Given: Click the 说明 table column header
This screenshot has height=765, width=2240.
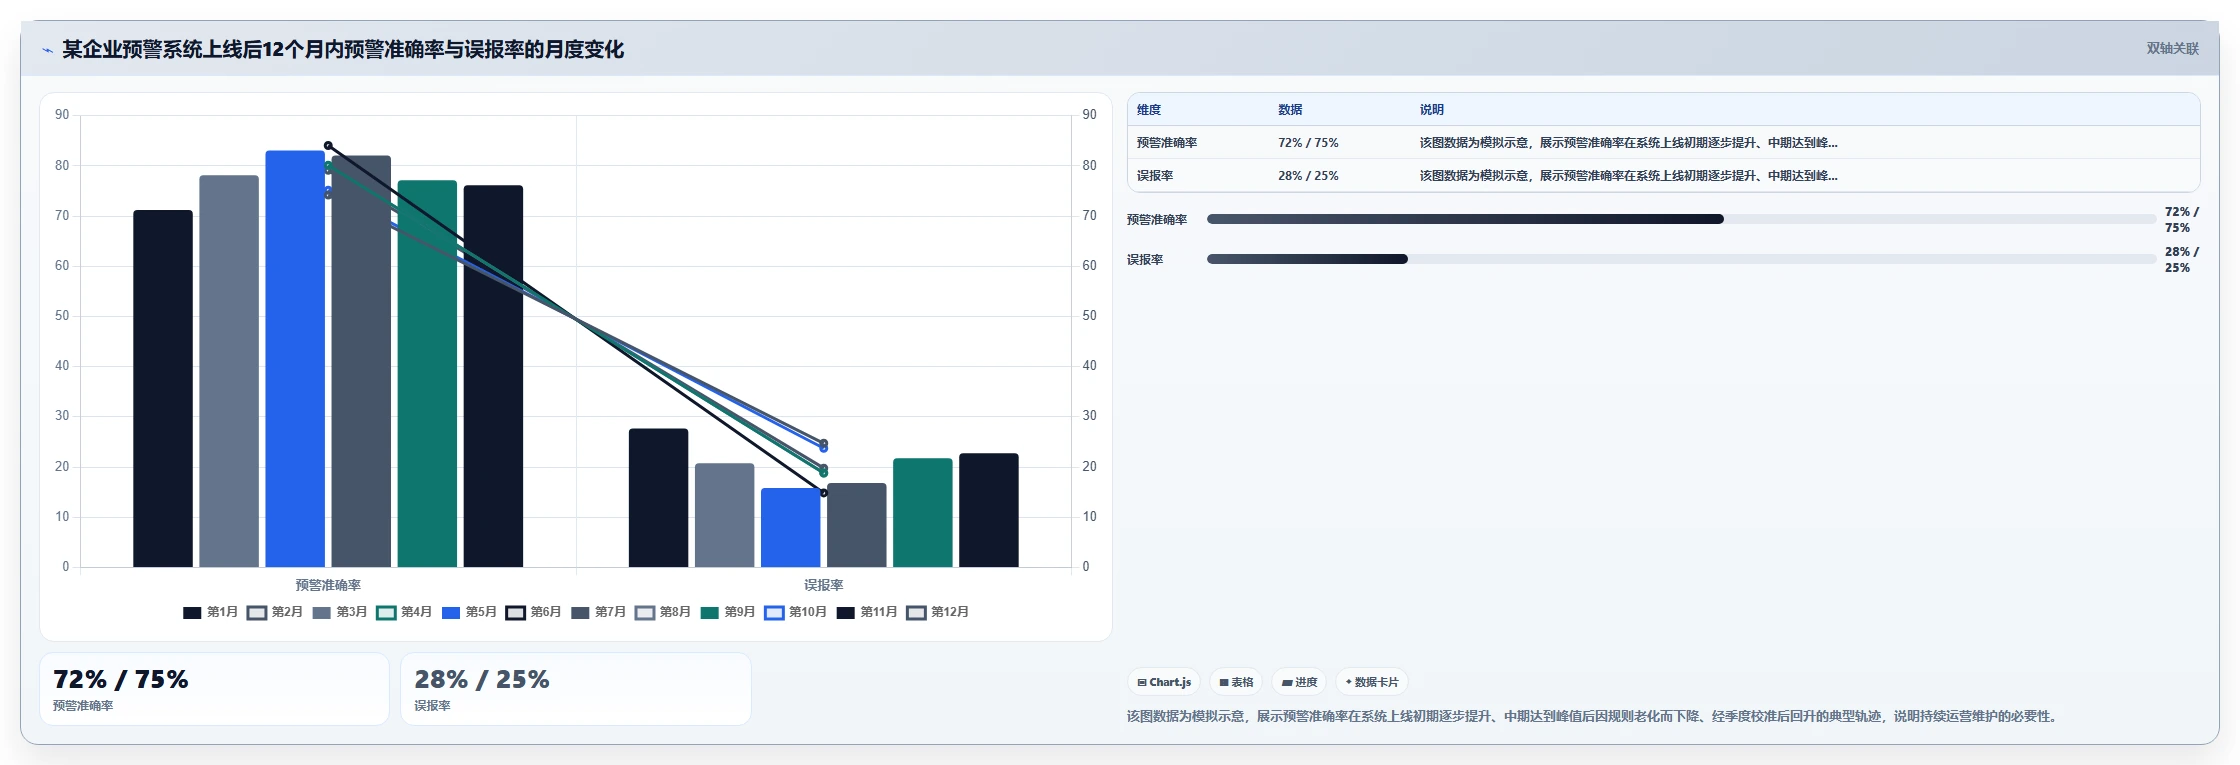Looking at the screenshot, I should click(1432, 110).
